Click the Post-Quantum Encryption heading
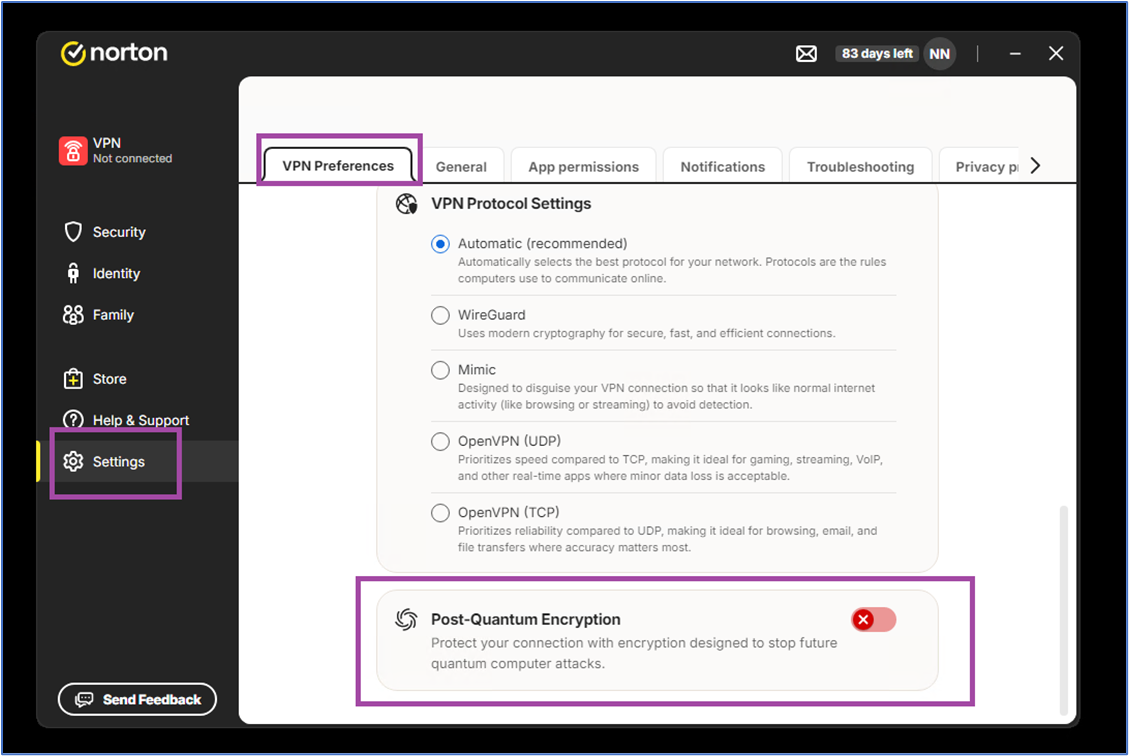Image resolution: width=1129 pixels, height=756 pixels. (x=526, y=619)
